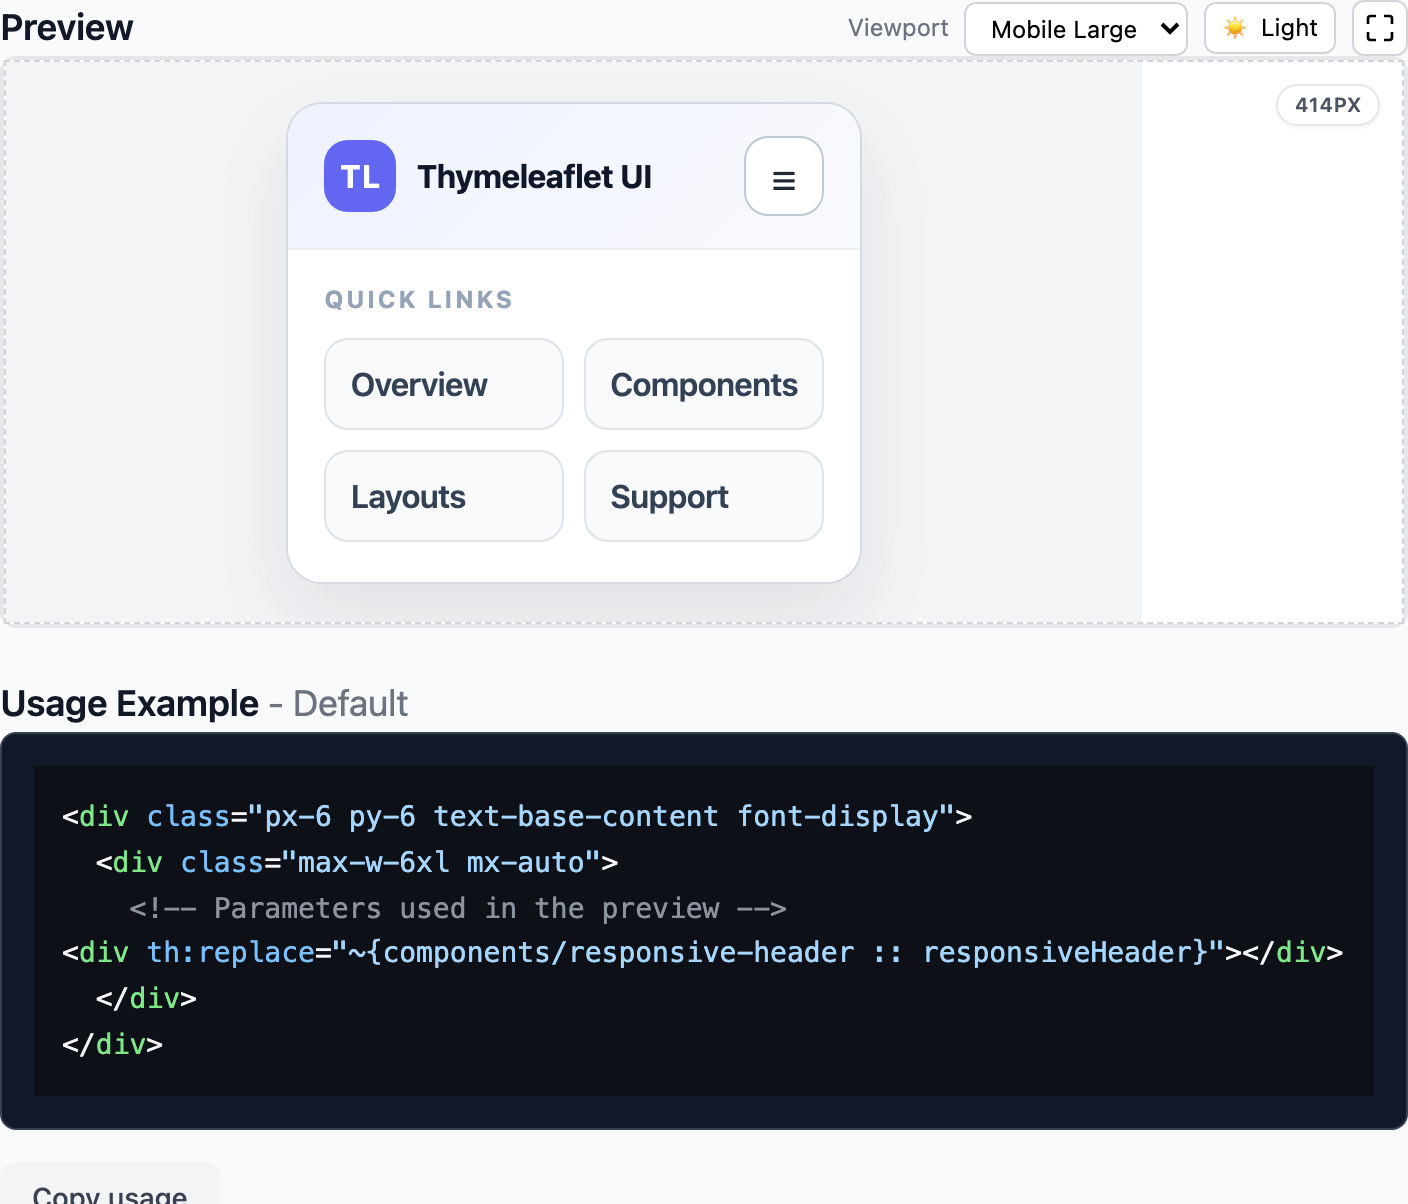The width and height of the screenshot is (1408, 1204).
Task: Open the Mobile Large viewport selector
Action: click(1075, 29)
